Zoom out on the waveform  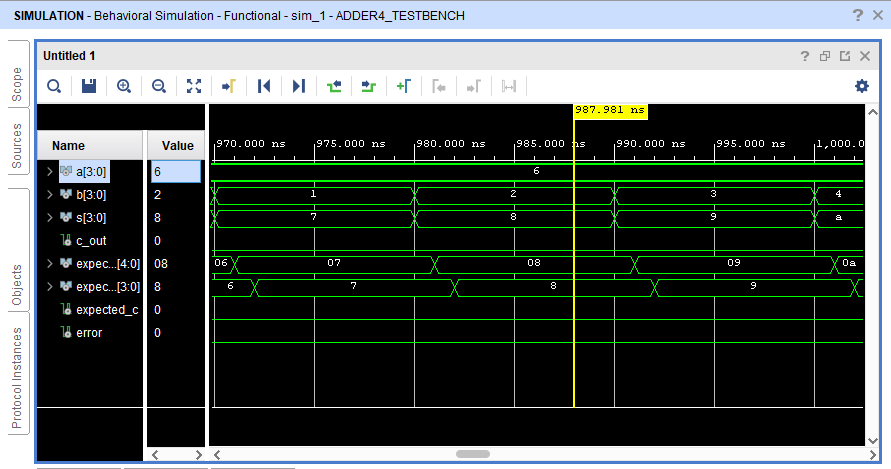tap(159, 86)
